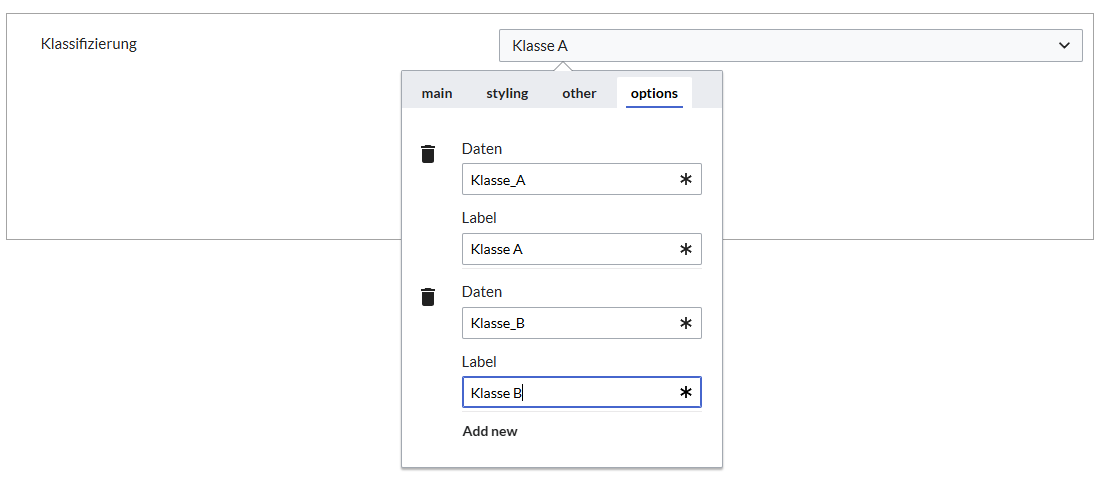1102x482 pixels.
Task: Click asterisk icon in Klasse_B Daten field
Action: point(686,323)
